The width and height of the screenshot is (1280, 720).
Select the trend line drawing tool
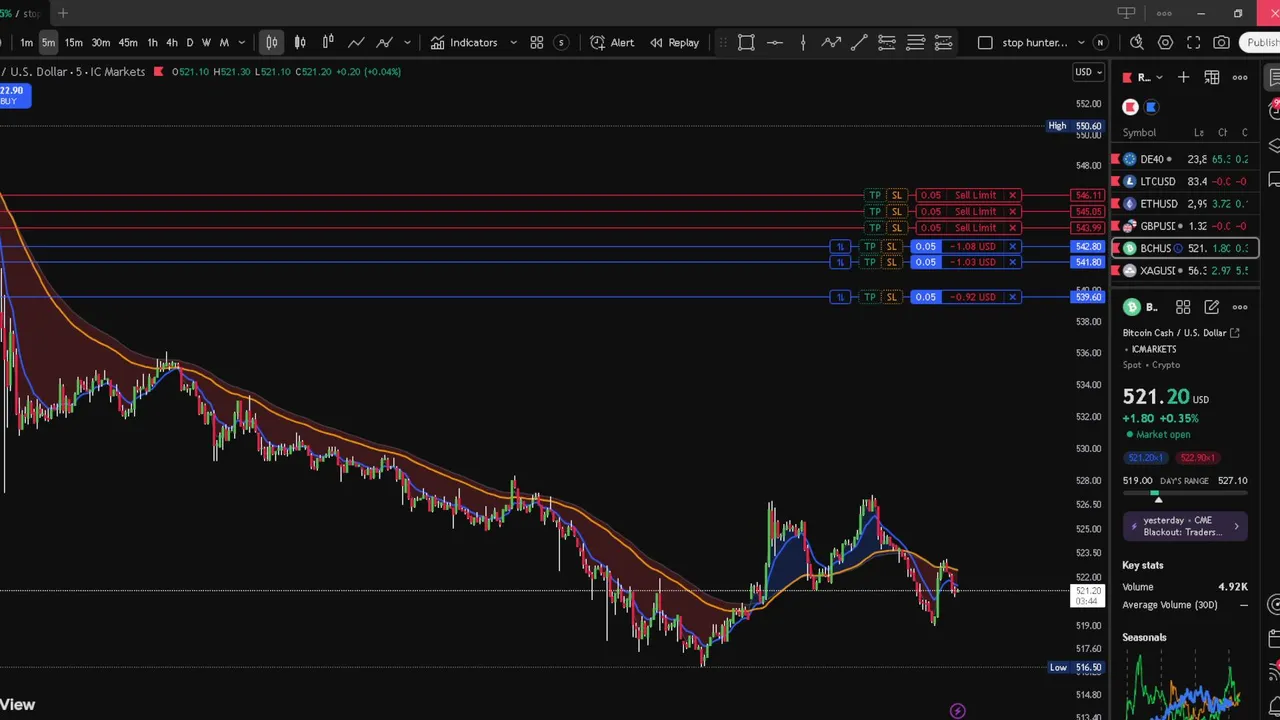click(x=859, y=42)
